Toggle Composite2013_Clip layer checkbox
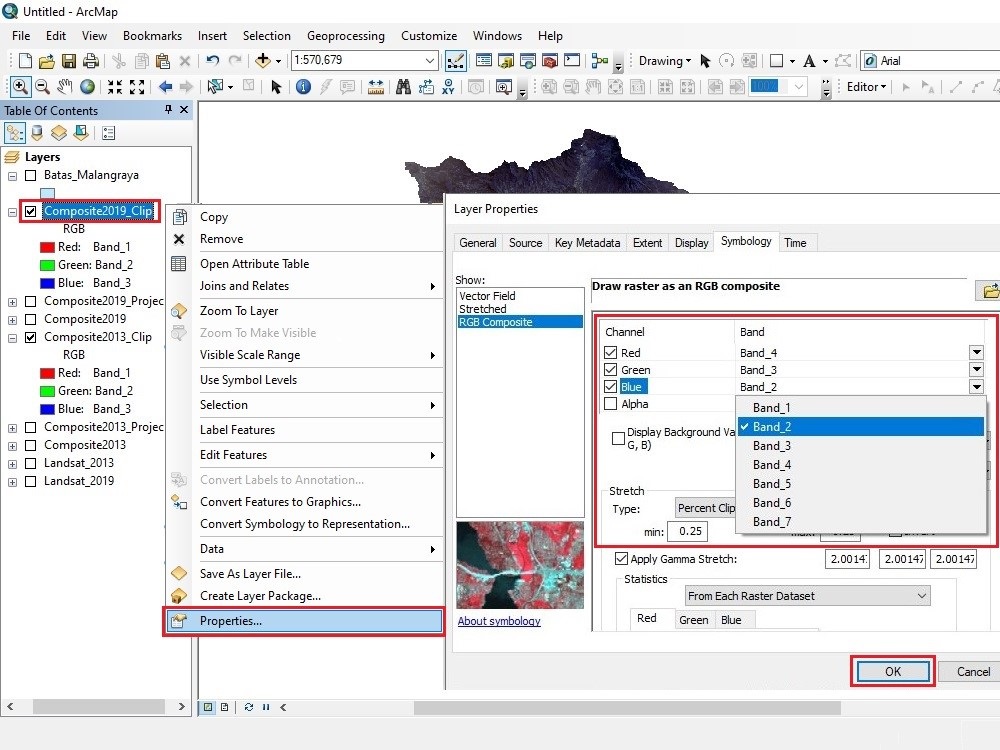The height and width of the screenshot is (750, 1000). click(30, 337)
